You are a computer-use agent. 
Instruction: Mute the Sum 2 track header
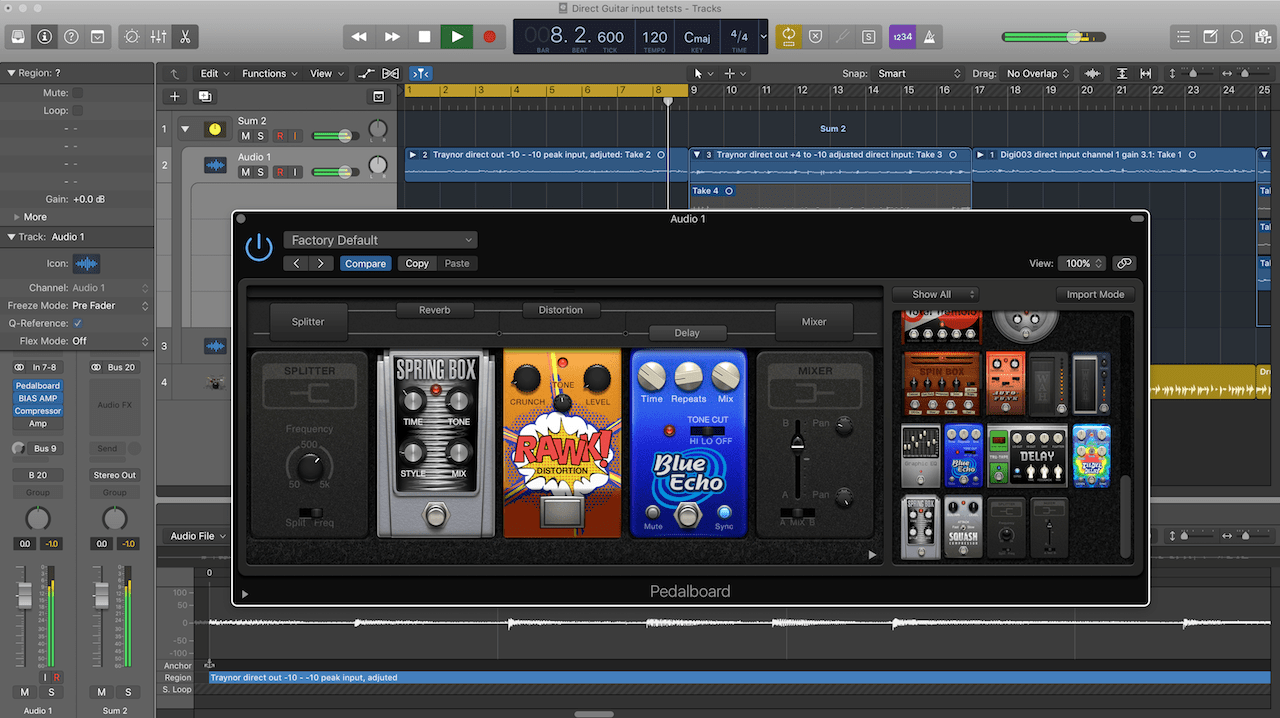246,136
